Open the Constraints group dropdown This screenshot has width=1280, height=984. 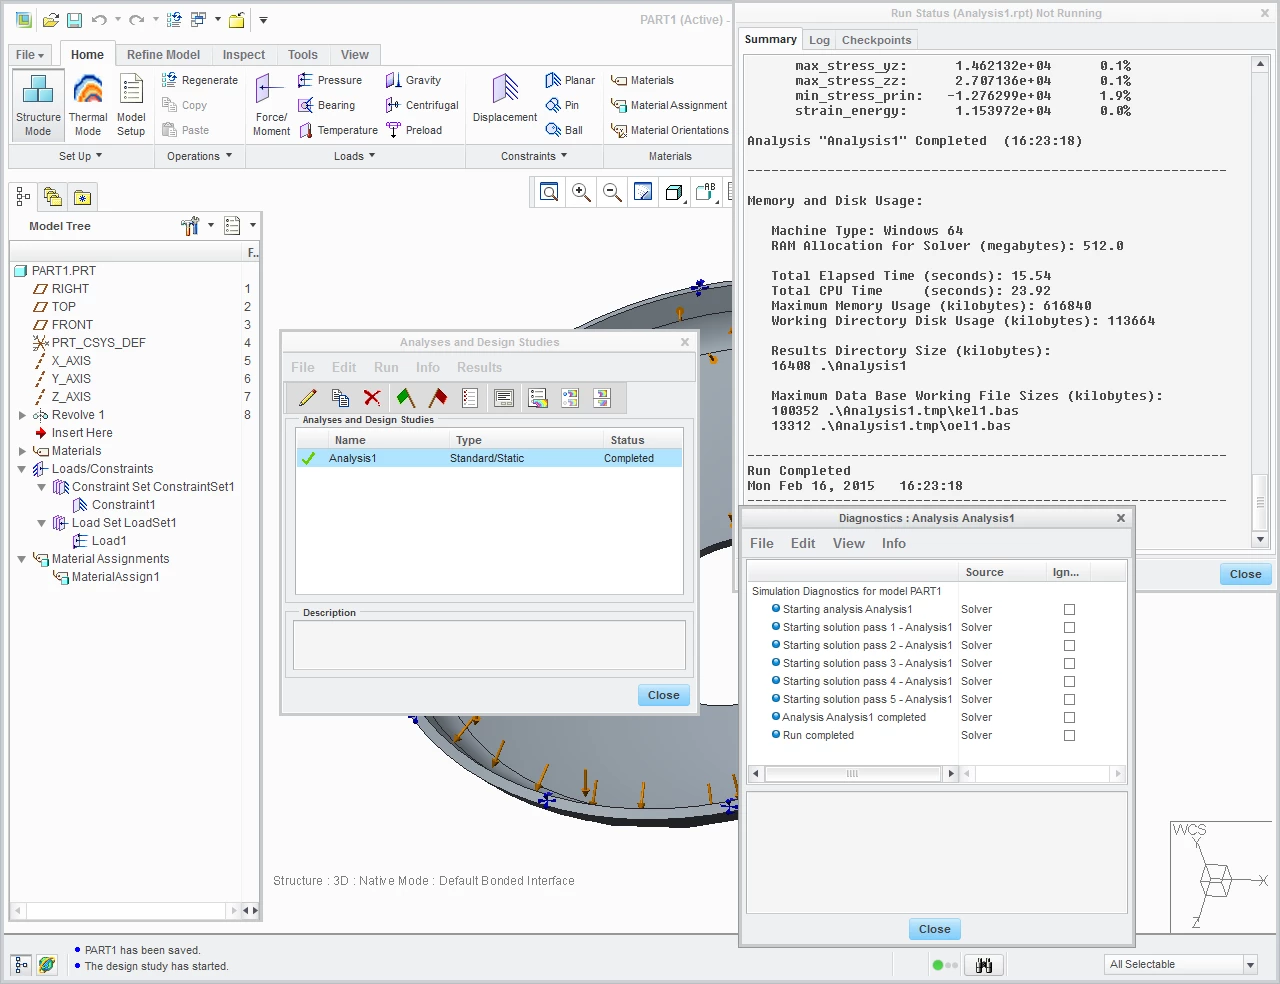(534, 156)
